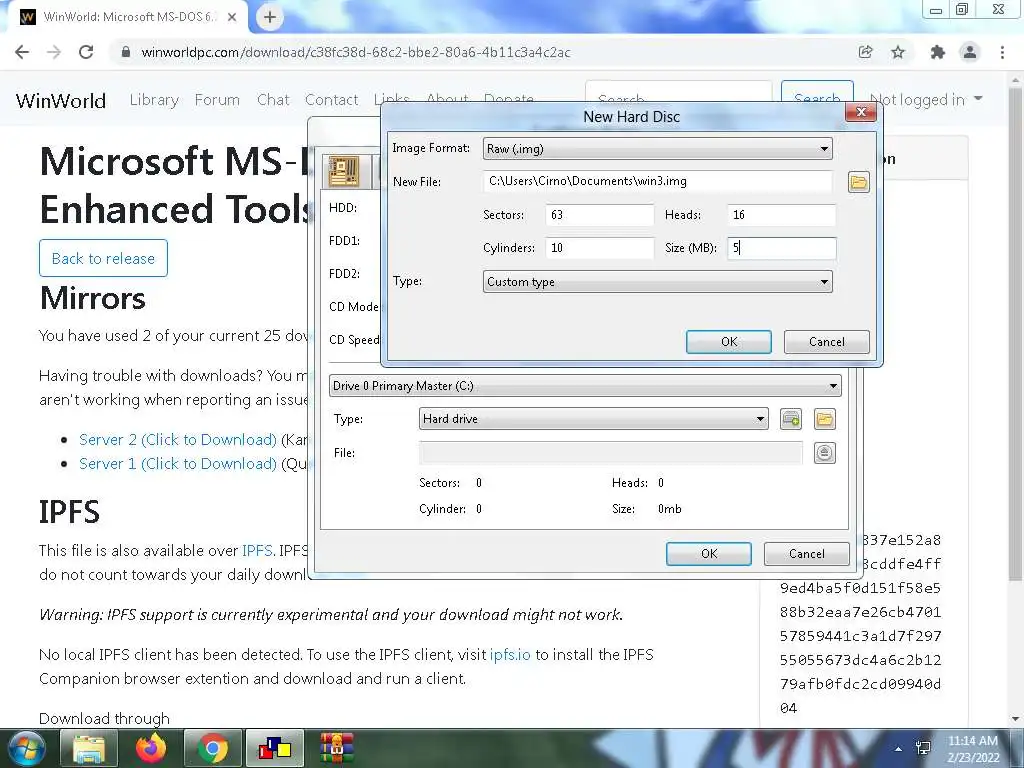1024x768 pixels.
Task: Open Firefox from the taskbar
Action: tap(151, 748)
